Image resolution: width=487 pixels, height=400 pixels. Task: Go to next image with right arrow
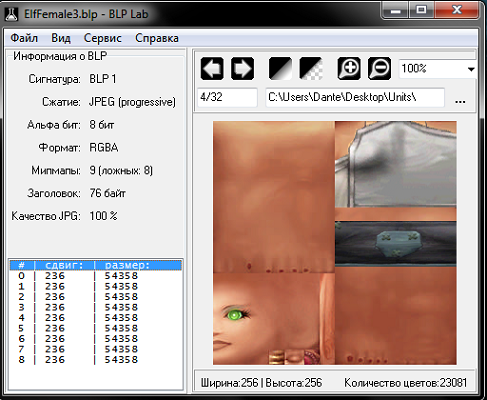pyautogui.click(x=242, y=69)
